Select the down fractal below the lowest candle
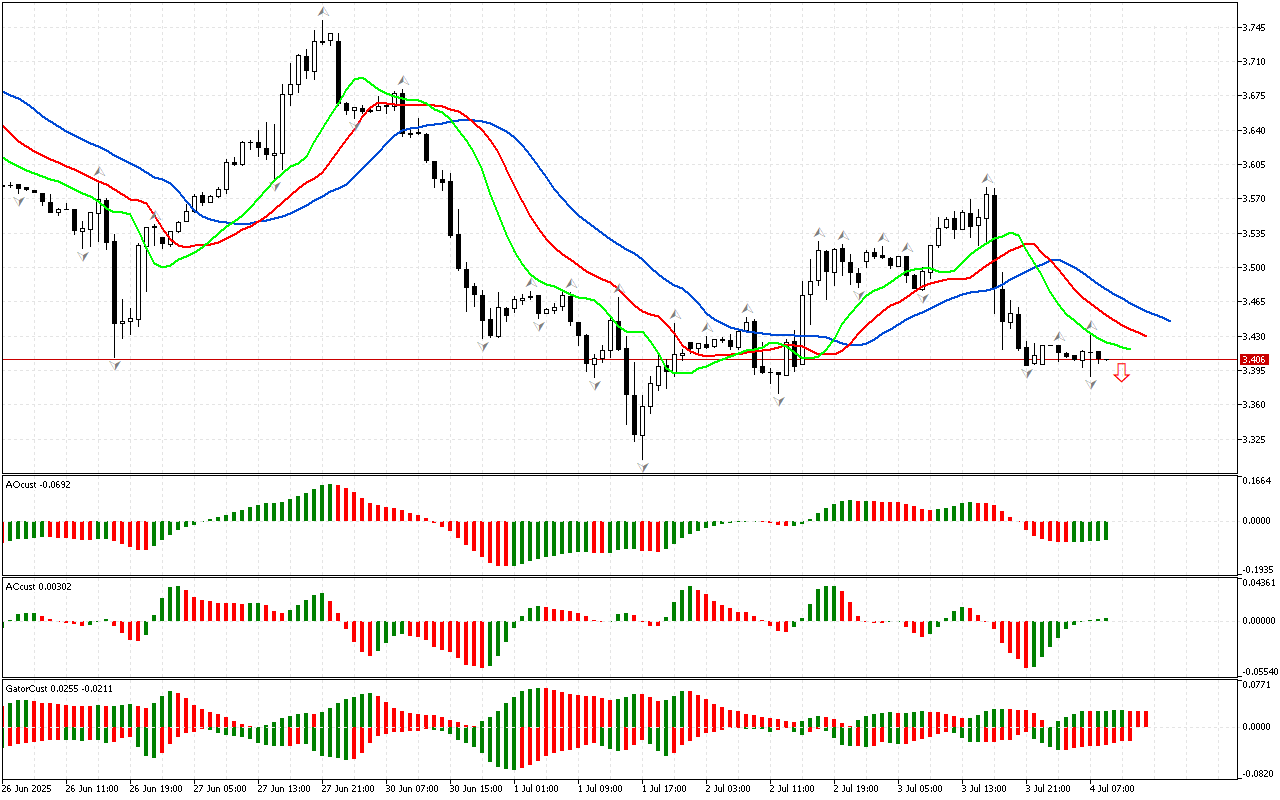The width and height of the screenshot is (1280, 800). tap(642, 466)
